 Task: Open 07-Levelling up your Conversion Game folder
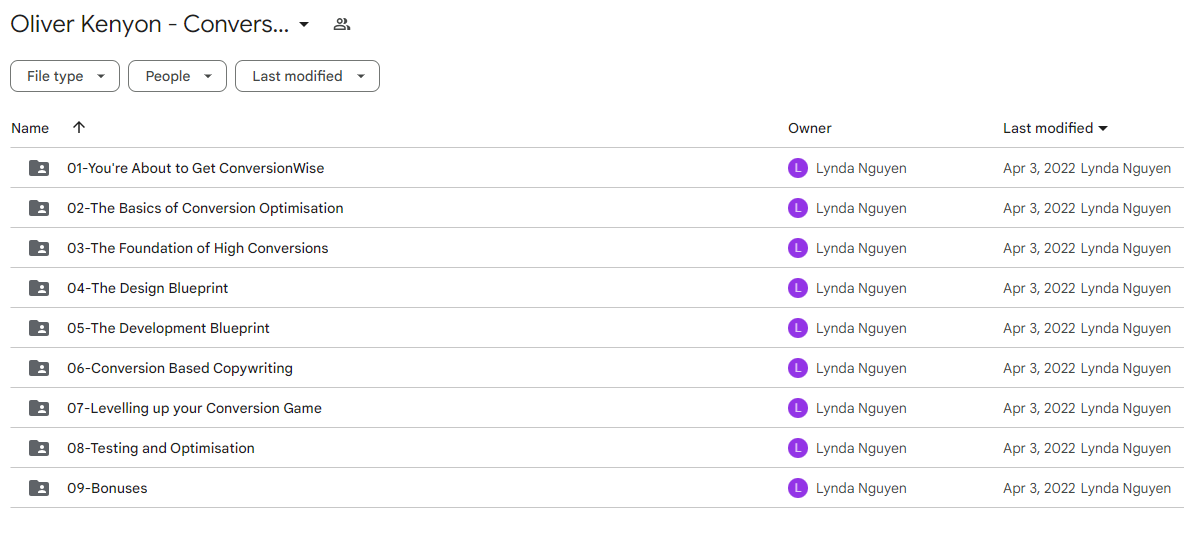point(194,408)
